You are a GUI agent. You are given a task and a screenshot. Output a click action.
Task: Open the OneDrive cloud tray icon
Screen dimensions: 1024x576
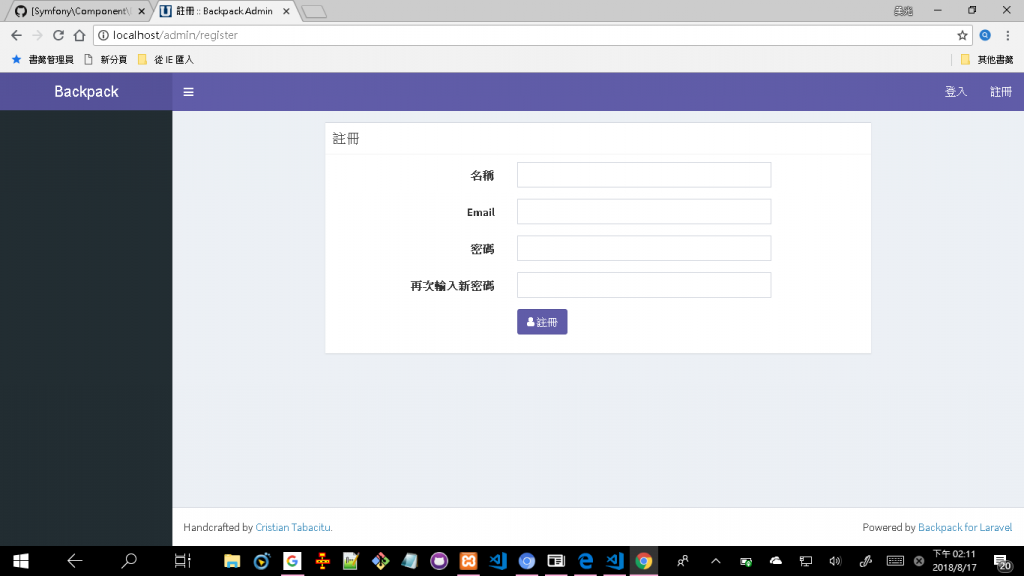776,561
